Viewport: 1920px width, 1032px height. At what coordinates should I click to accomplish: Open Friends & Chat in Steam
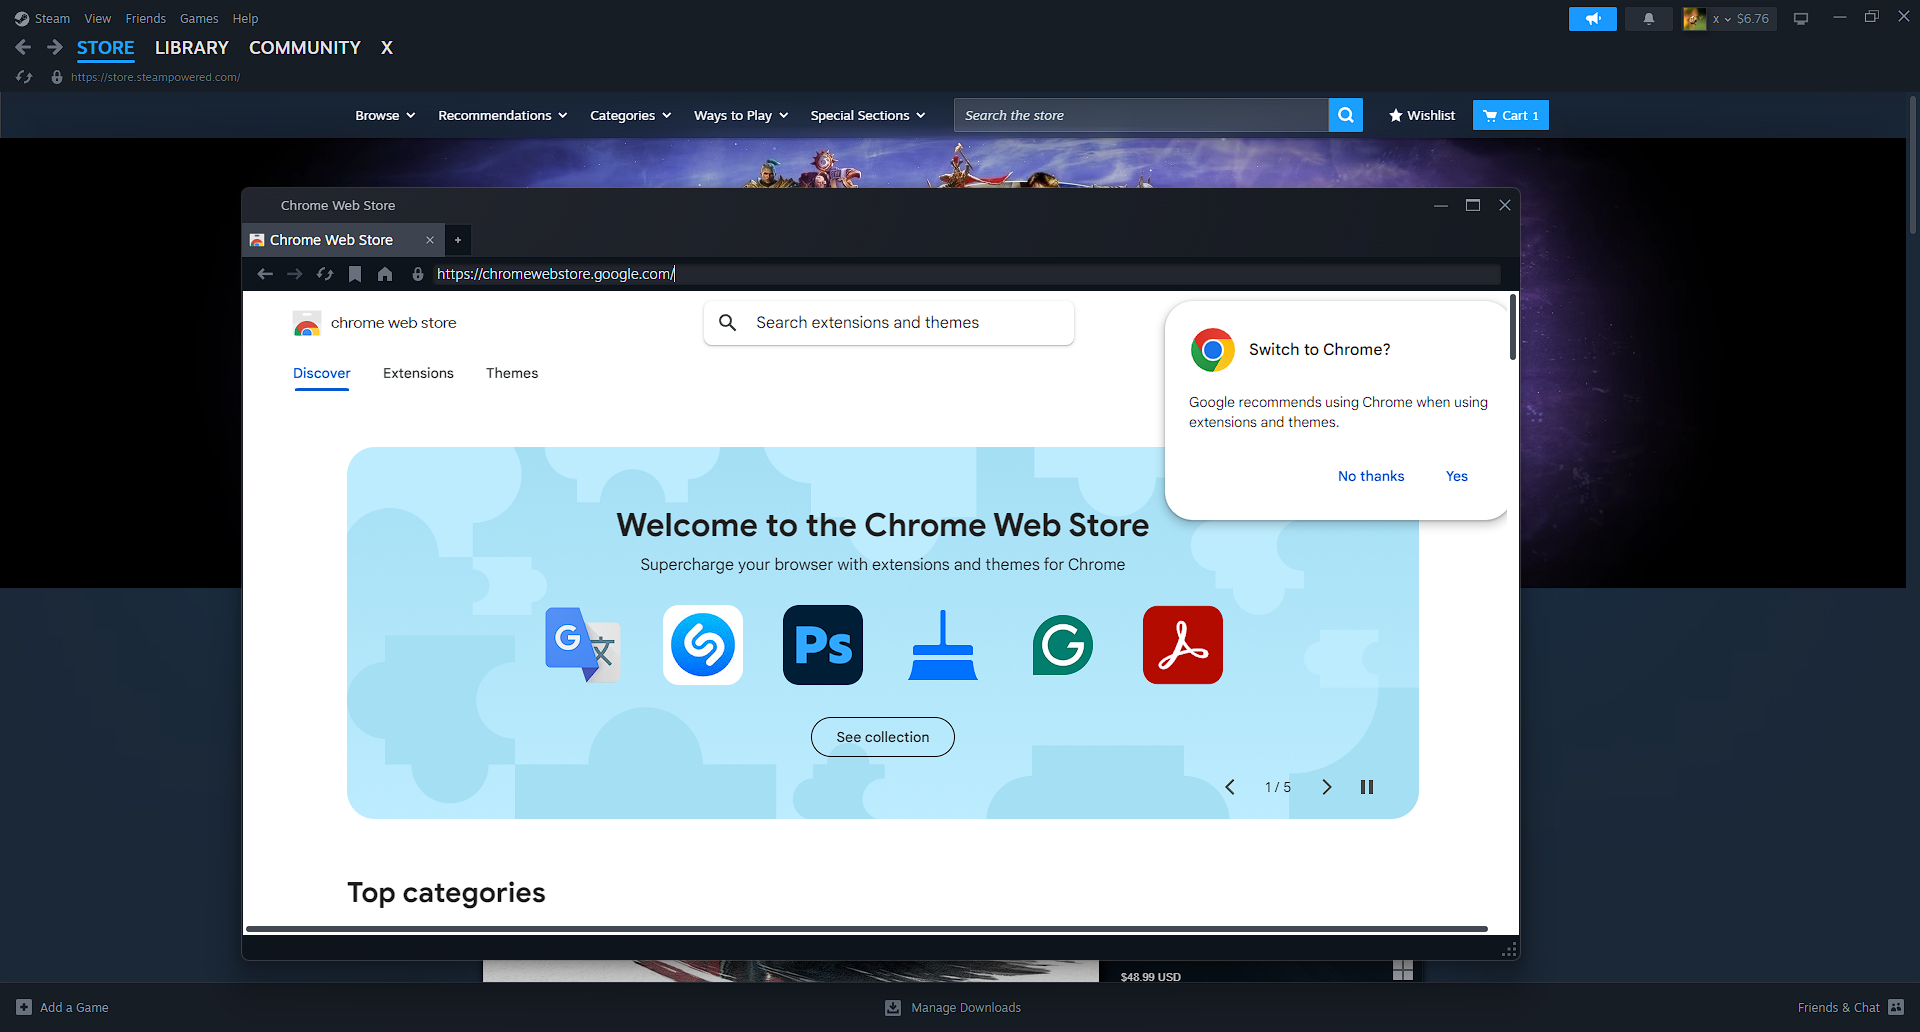coord(1850,1007)
